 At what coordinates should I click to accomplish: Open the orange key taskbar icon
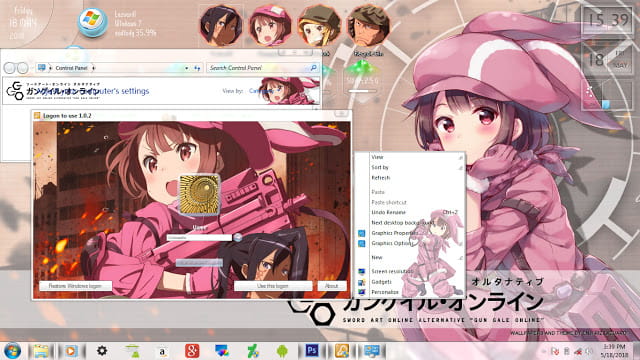[342, 351]
